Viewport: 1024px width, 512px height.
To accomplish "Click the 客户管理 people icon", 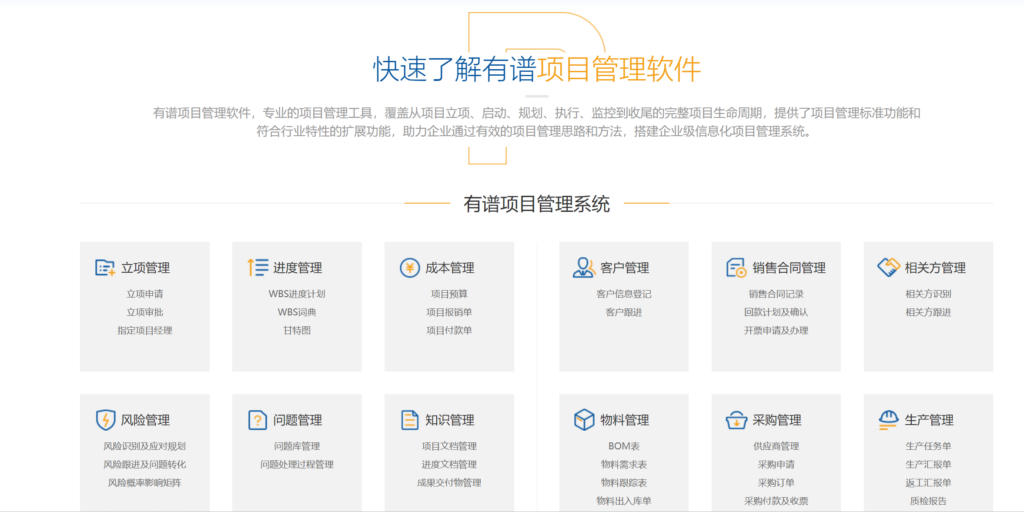I will (584, 267).
